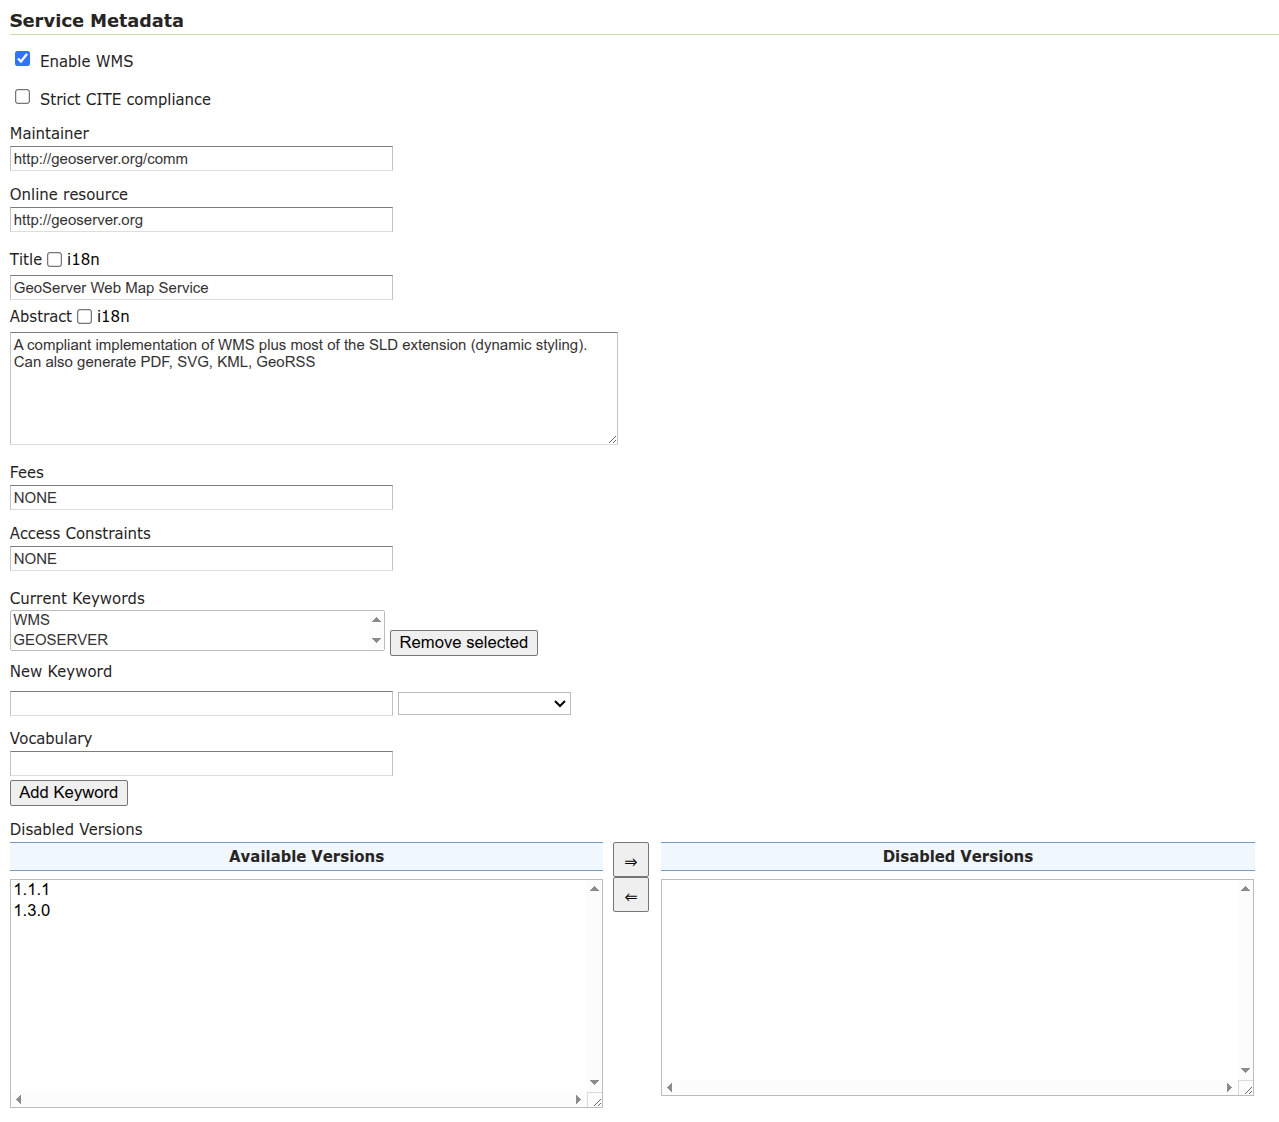Toggle the Abstract i18n checkbox
Image resolution: width=1279 pixels, height=1122 pixels.
pyautogui.click(x=85, y=317)
